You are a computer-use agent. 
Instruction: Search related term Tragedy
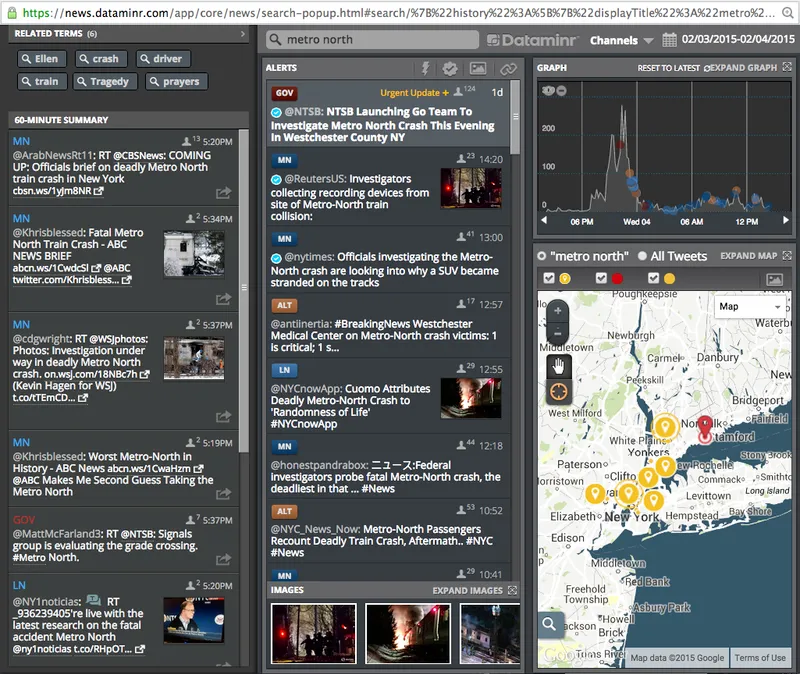tap(105, 82)
